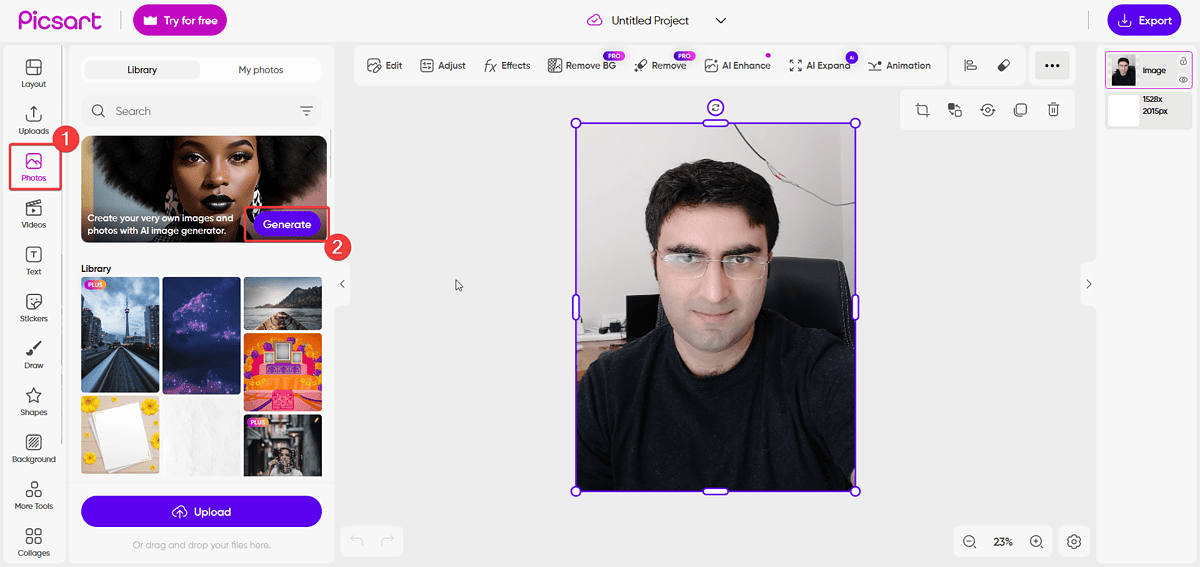Viewport: 1200px width, 567px height.
Task: Open canvas settings gear icon
Action: (x=1074, y=541)
